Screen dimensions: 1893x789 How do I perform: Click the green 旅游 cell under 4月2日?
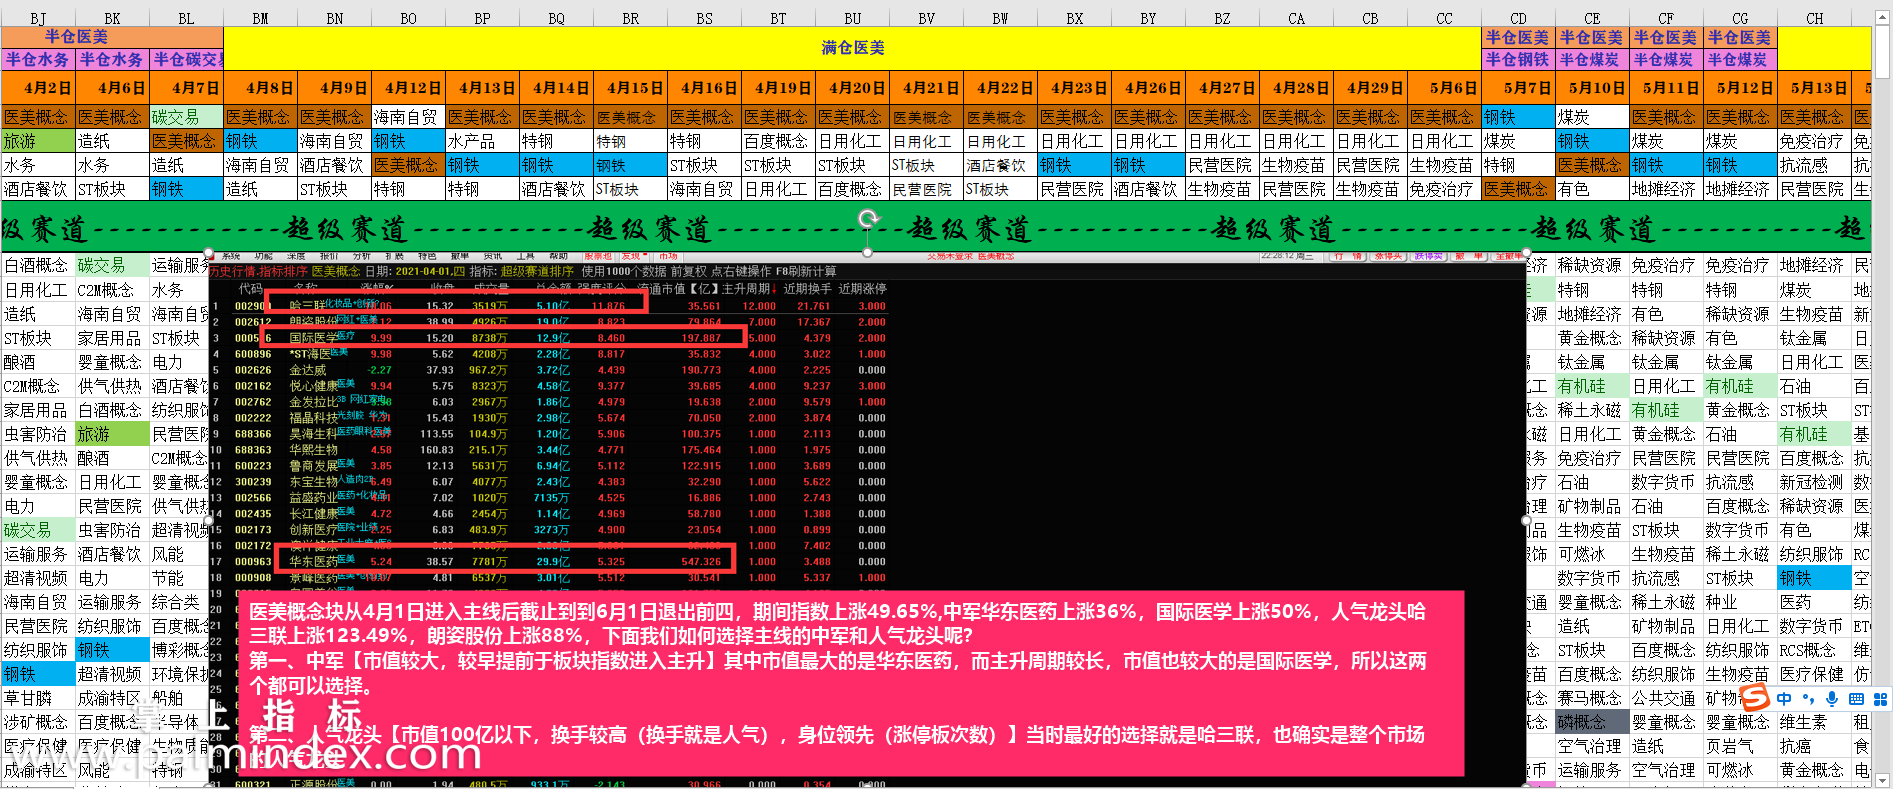tap(38, 141)
